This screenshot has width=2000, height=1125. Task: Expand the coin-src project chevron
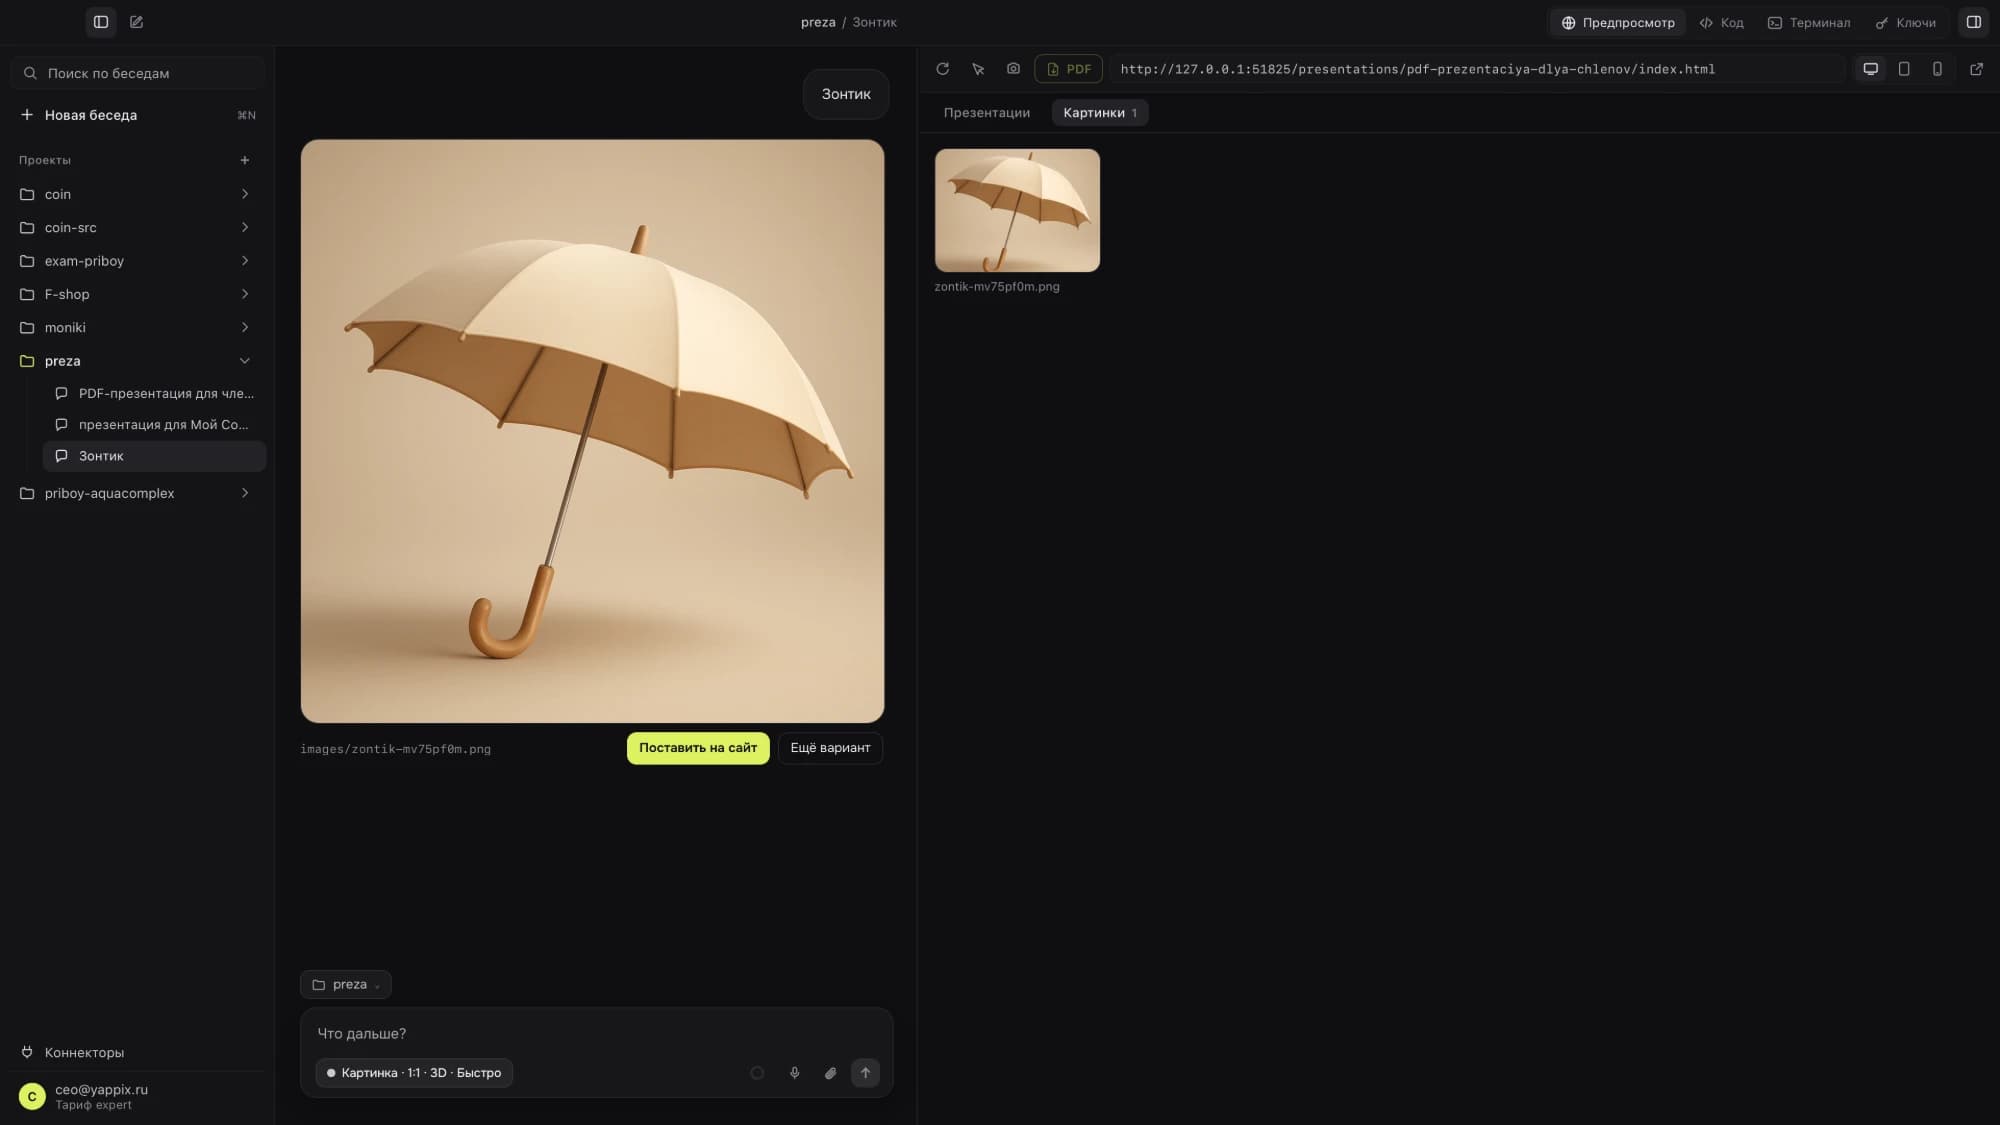(245, 227)
